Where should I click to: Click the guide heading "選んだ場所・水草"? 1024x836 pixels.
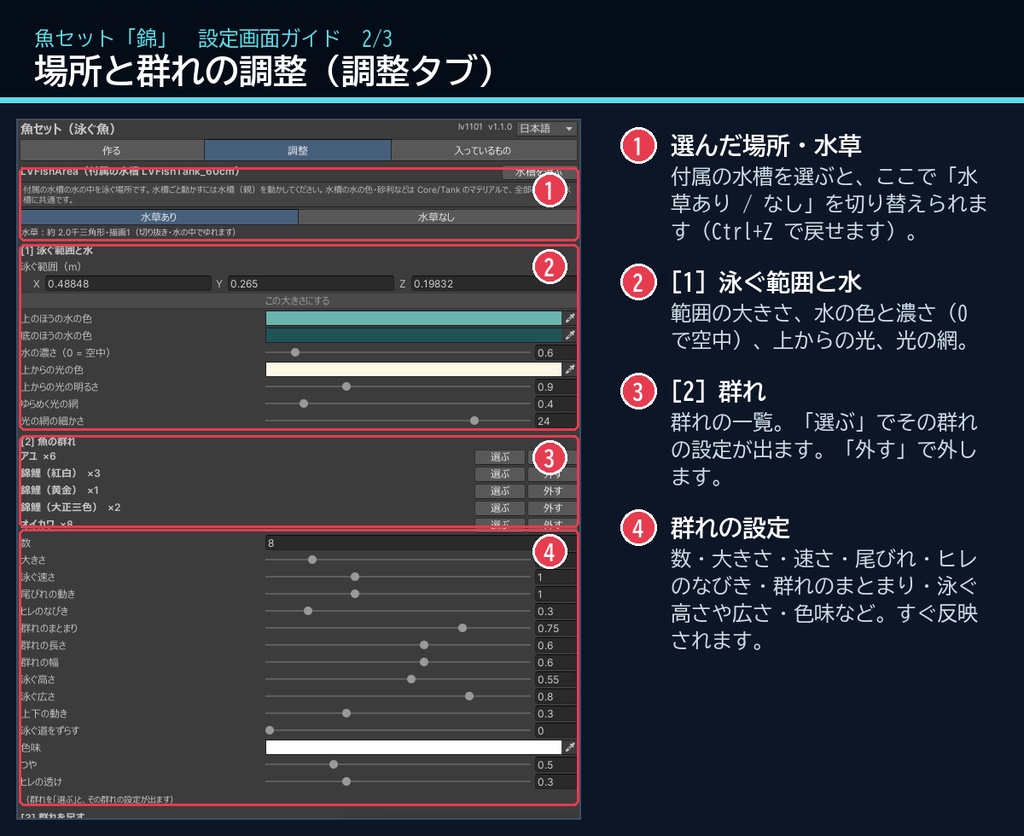766,145
